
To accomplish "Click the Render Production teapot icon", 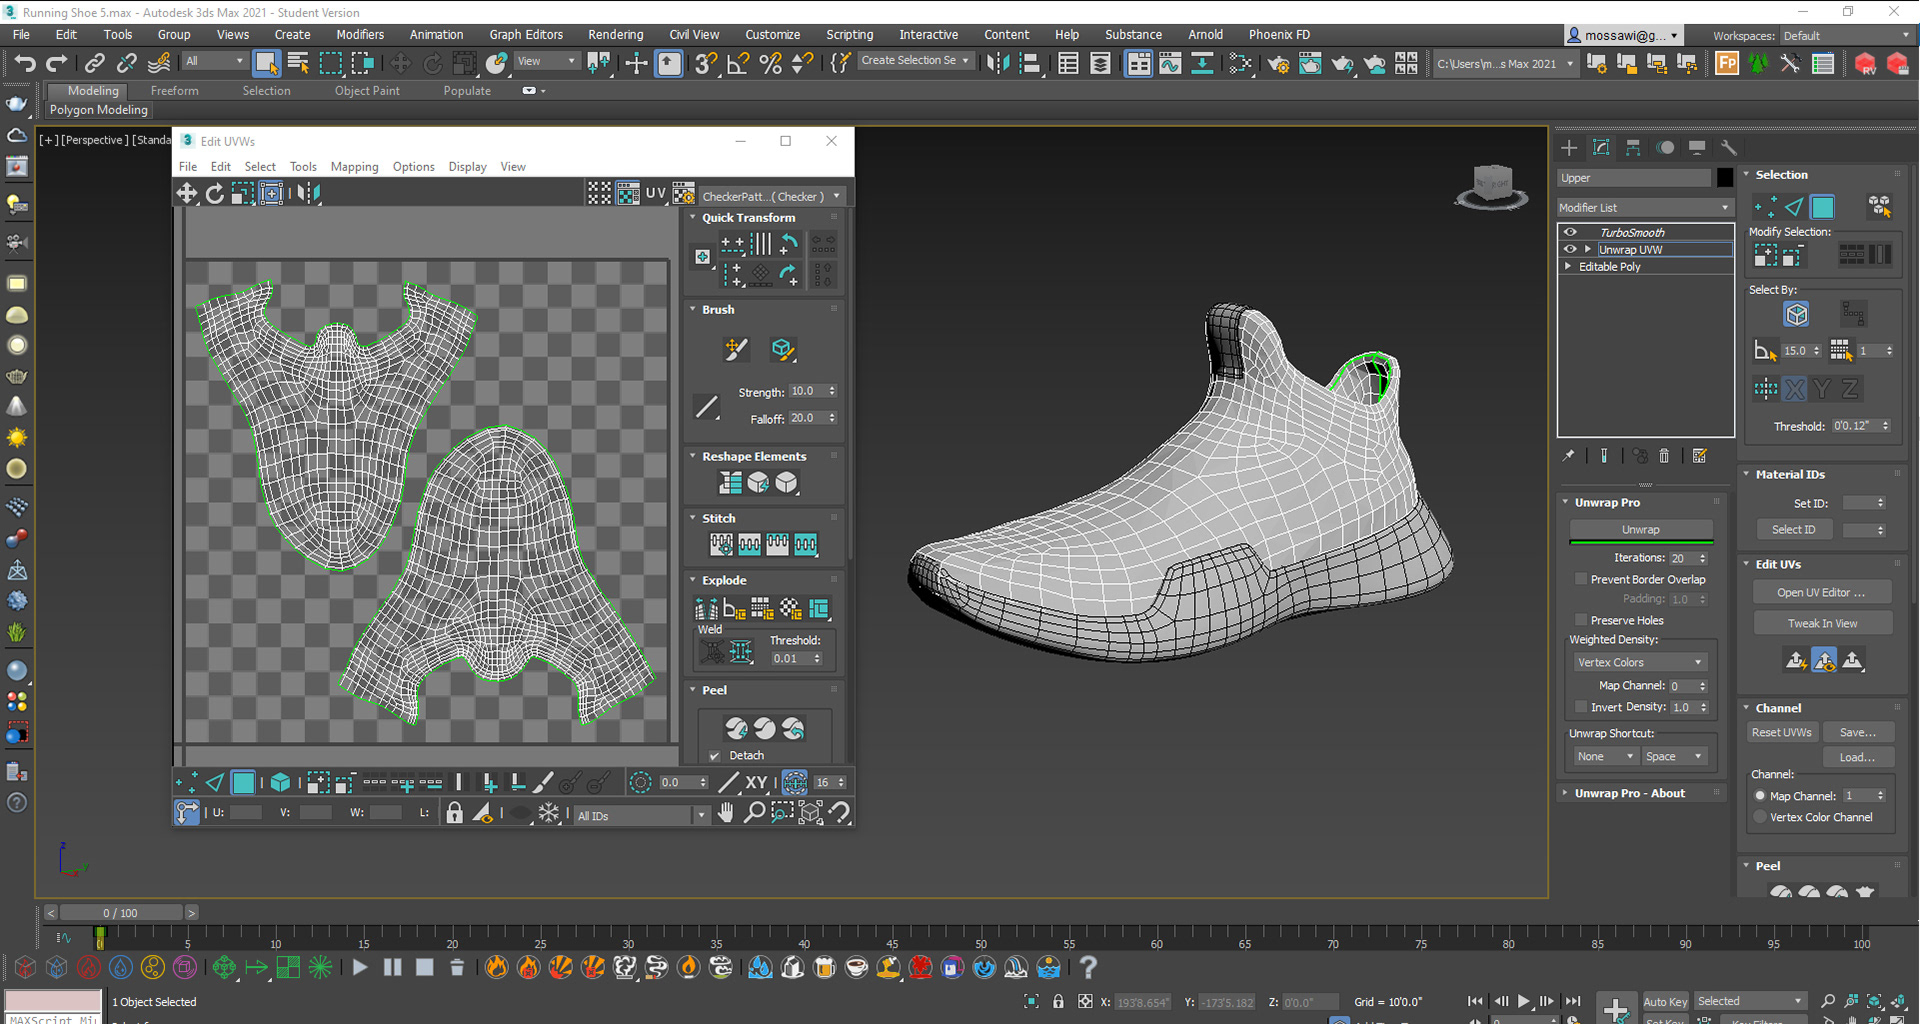I will point(1342,63).
